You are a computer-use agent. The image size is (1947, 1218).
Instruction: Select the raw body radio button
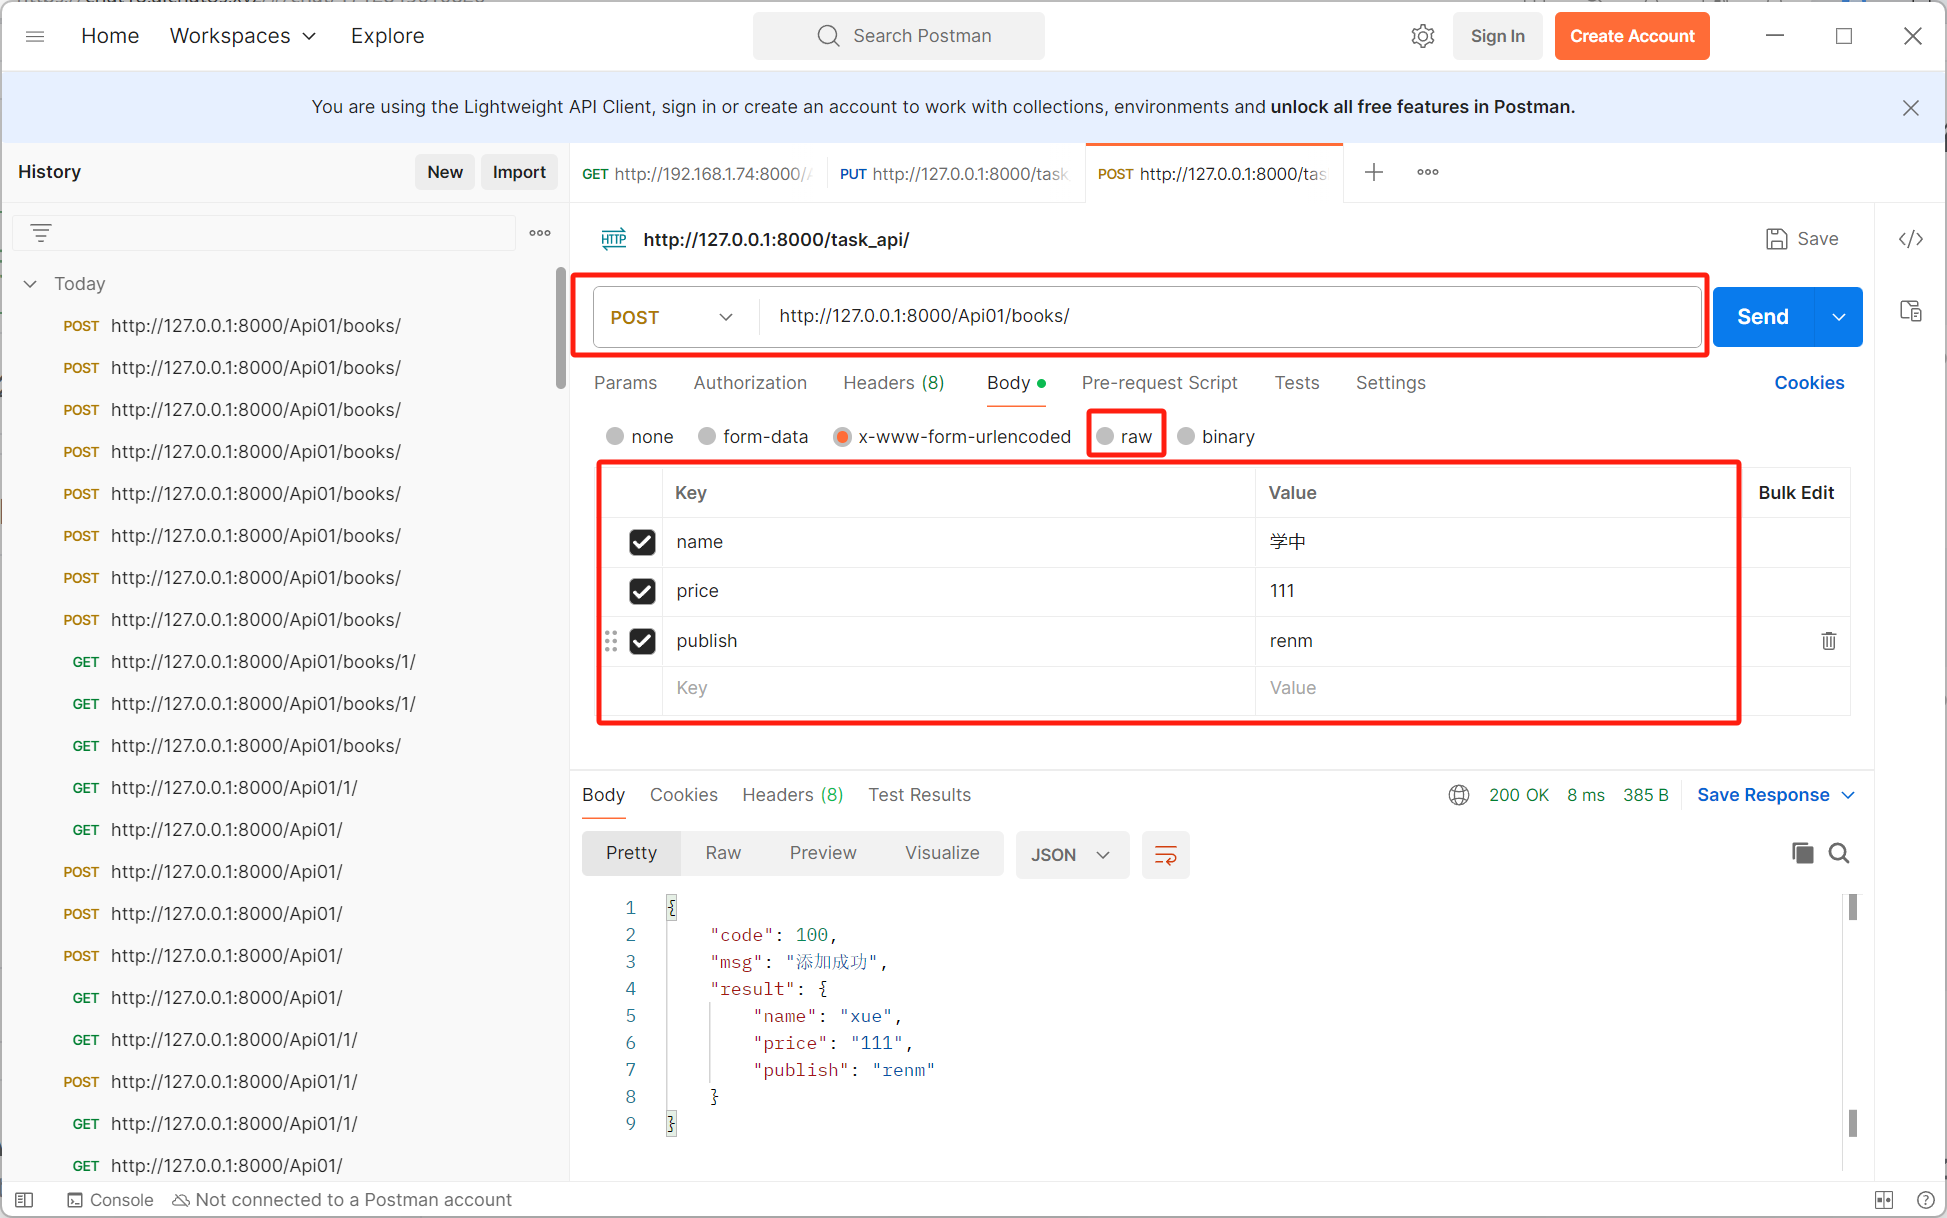pyautogui.click(x=1105, y=437)
